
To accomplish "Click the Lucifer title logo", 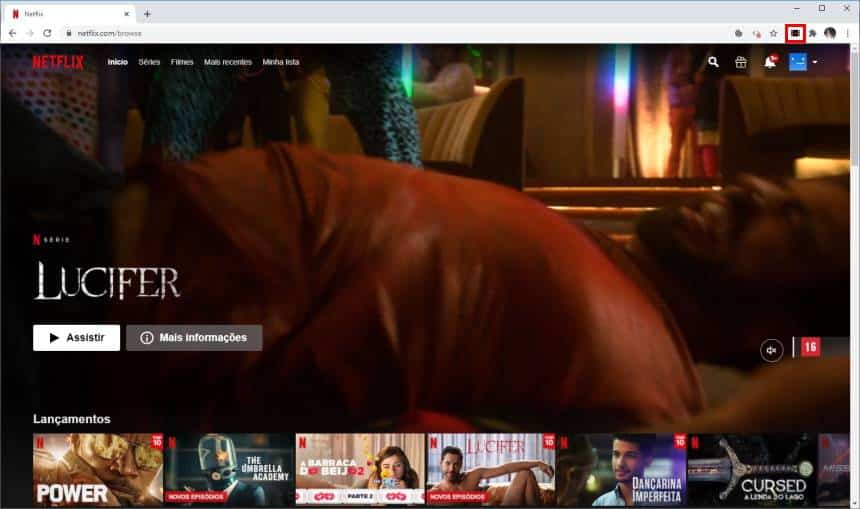I will pyautogui.click(x=108, y=281).
